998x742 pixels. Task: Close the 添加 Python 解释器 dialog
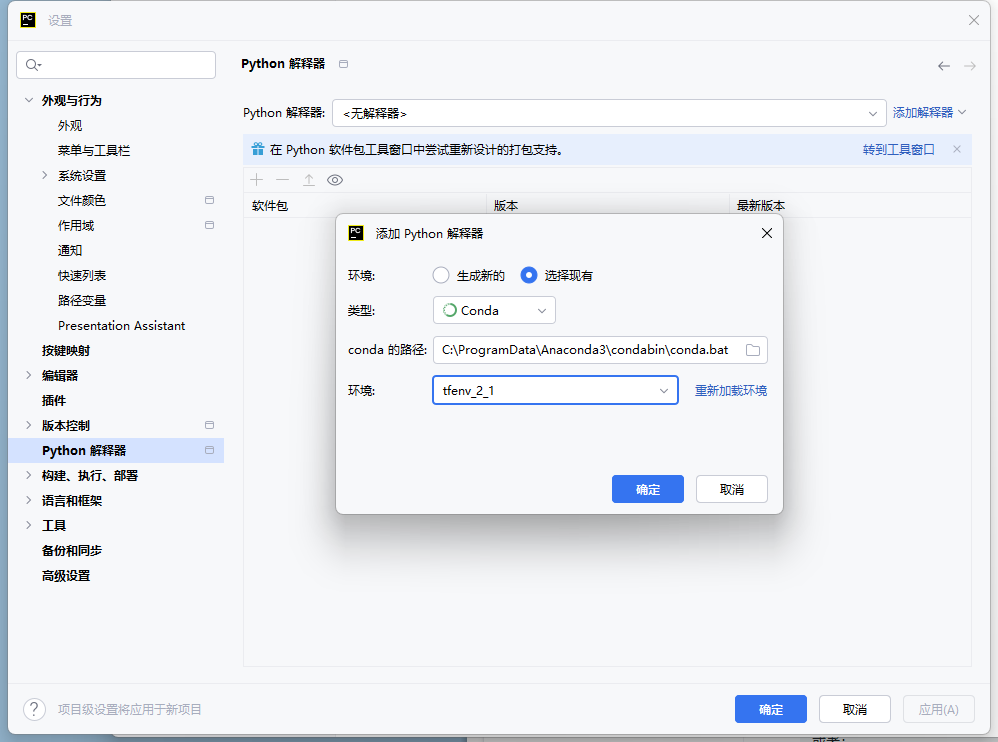(x=767, y=233)
